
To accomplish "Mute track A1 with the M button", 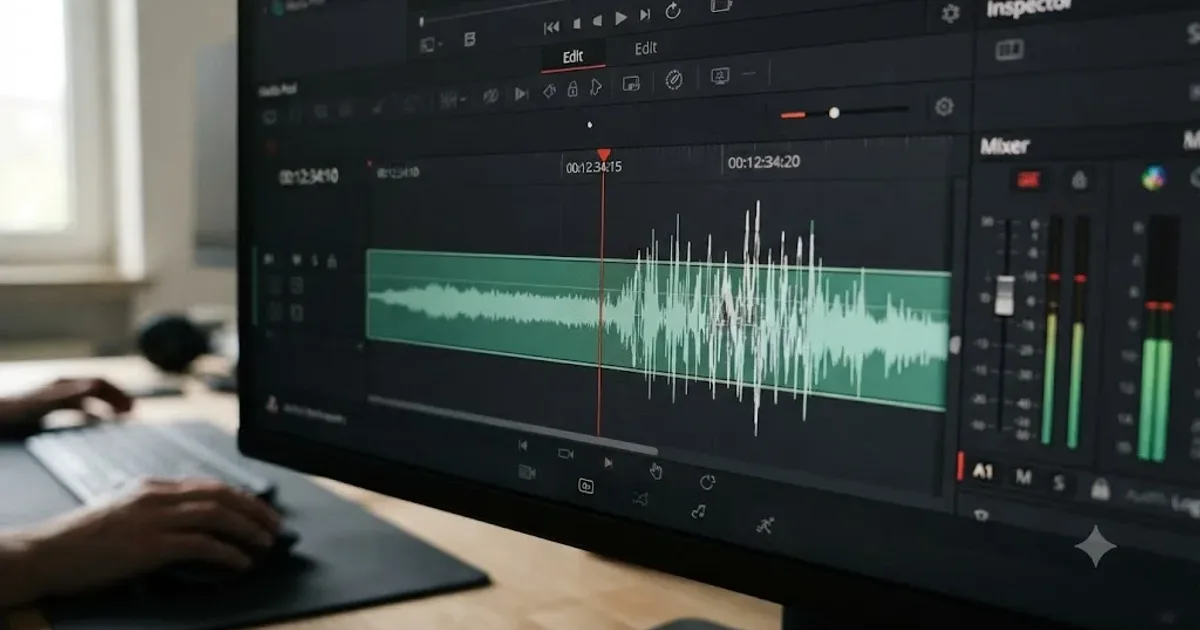I will coord(1023,476).
